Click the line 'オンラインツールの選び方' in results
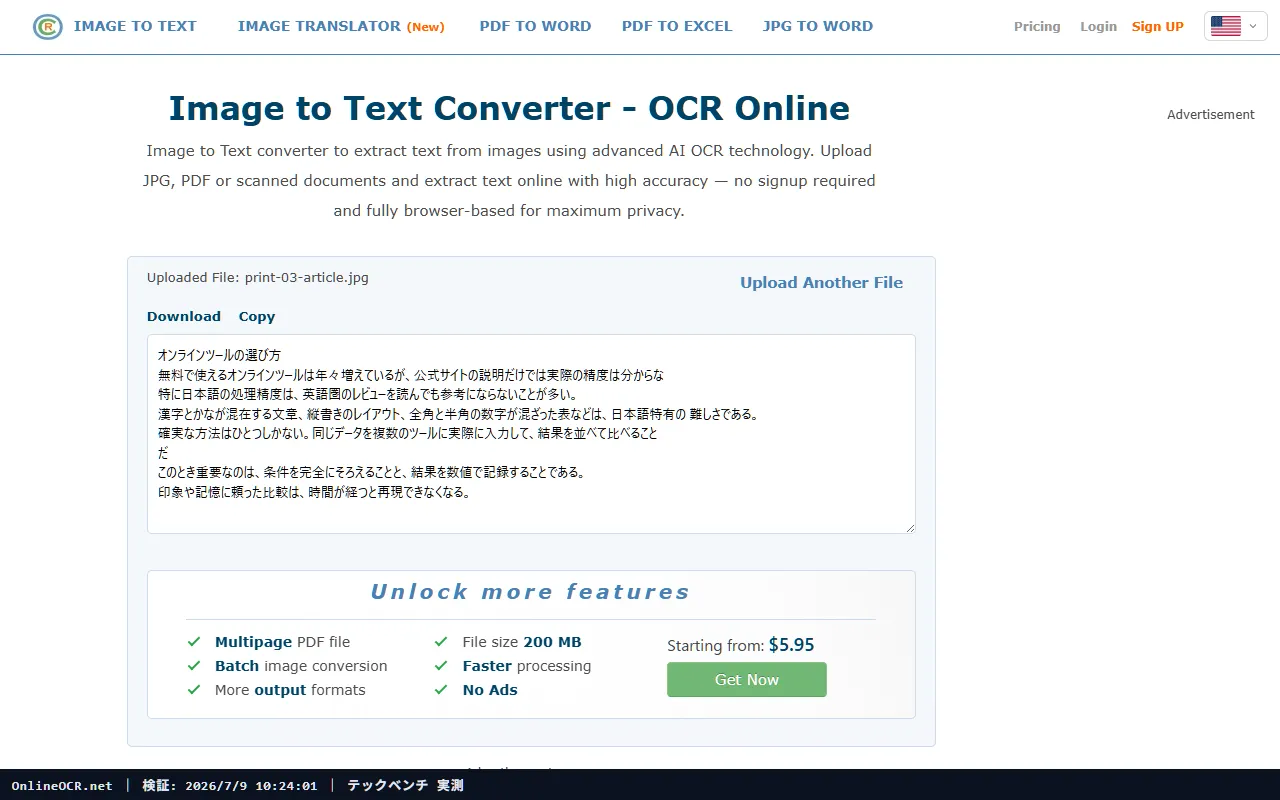The width and height of the screenshot is (1280, 800). pyautogui.click(x=219, y=355)
